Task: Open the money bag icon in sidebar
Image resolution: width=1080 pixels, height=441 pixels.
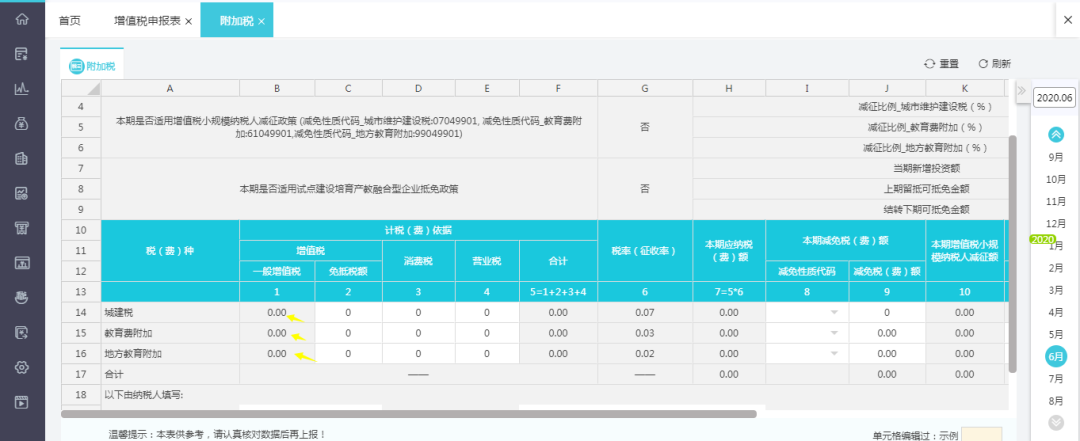Action: click(21, 123)
